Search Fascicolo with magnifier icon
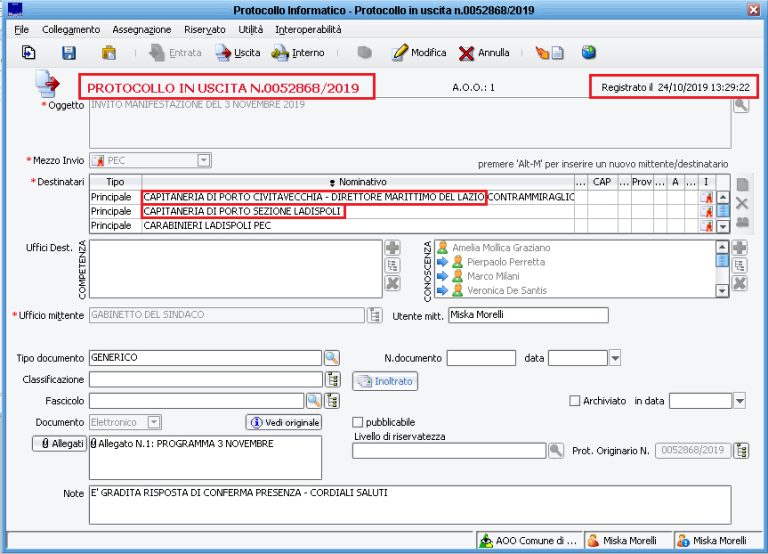Screen dimensions: 768x554 click(314, 401)
